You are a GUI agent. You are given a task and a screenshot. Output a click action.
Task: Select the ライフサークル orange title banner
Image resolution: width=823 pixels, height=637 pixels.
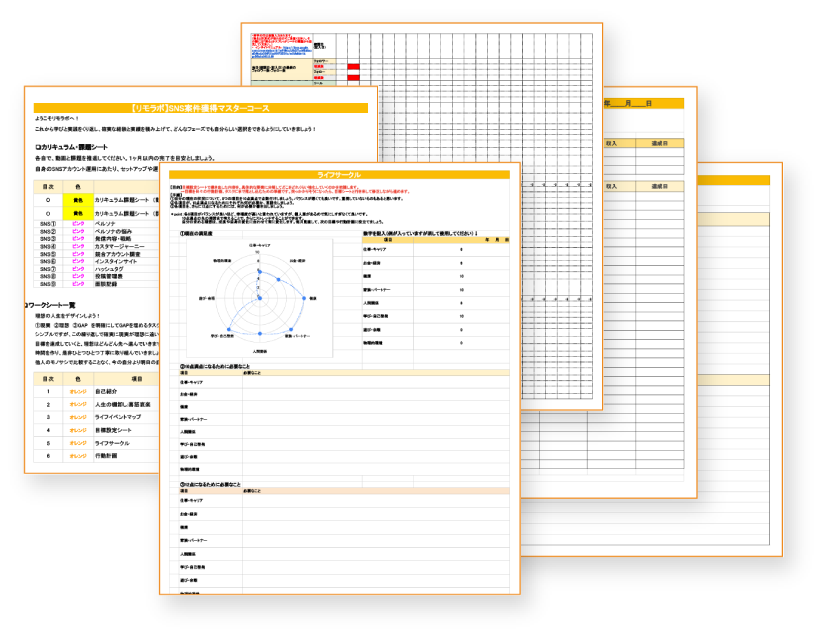pos(339,175)
